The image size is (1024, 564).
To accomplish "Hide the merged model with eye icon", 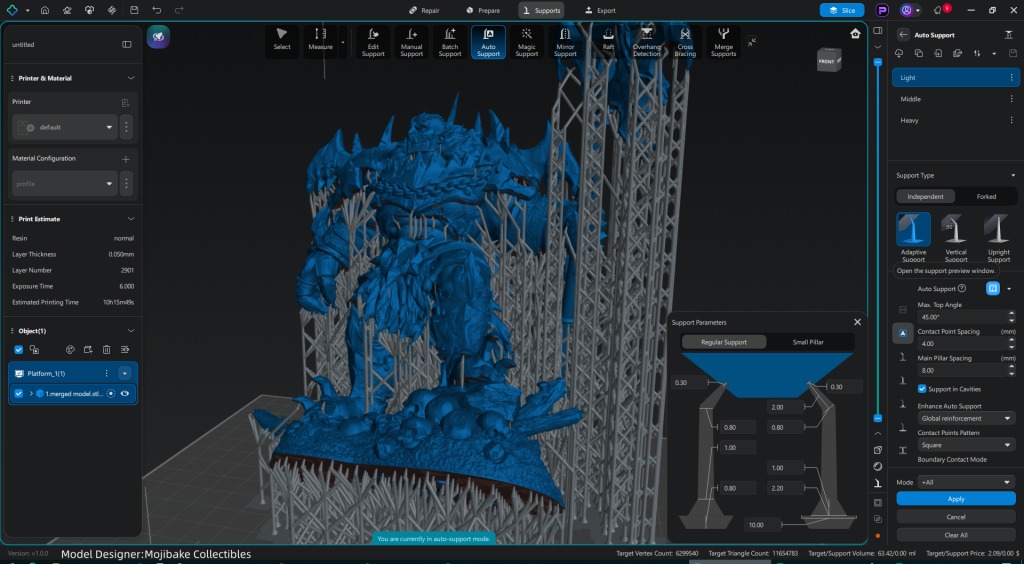I will (x=125, y=394).
